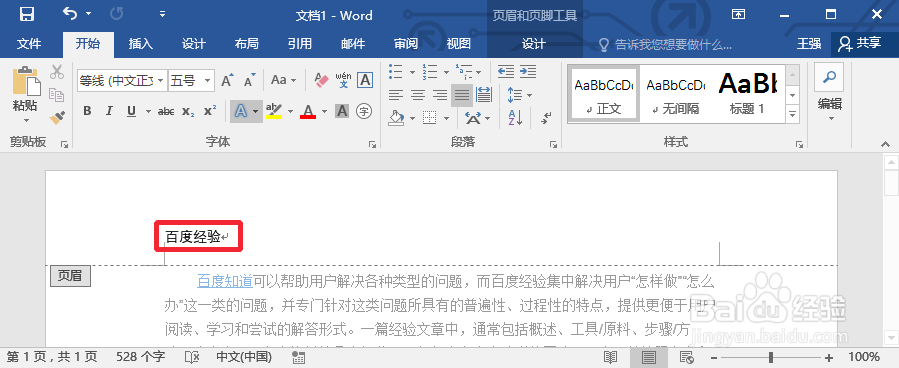899x368 pixels.
Task: Toggle italic formatting
Action: tap(109, 111)
